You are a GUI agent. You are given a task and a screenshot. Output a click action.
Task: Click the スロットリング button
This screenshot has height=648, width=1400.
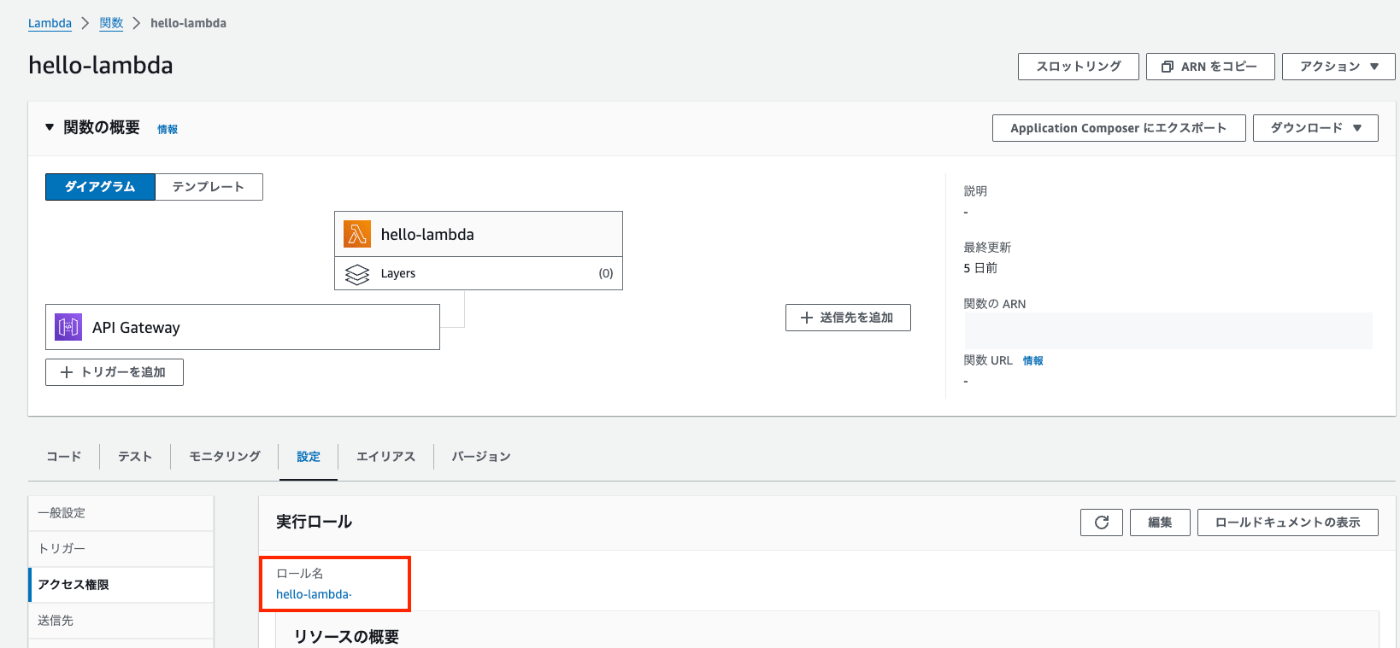coord(1078,67)
